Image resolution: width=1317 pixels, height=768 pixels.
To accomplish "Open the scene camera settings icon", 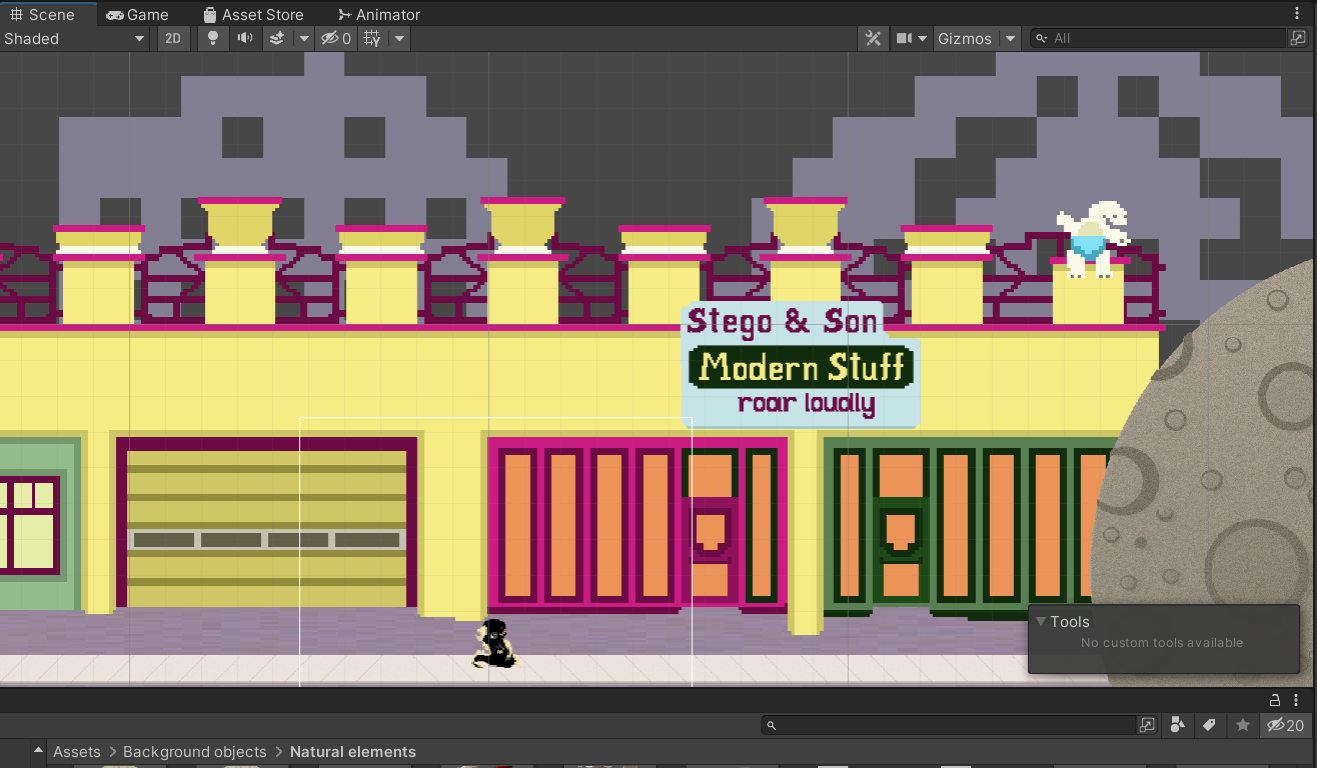I will click(x=904, y=38).
